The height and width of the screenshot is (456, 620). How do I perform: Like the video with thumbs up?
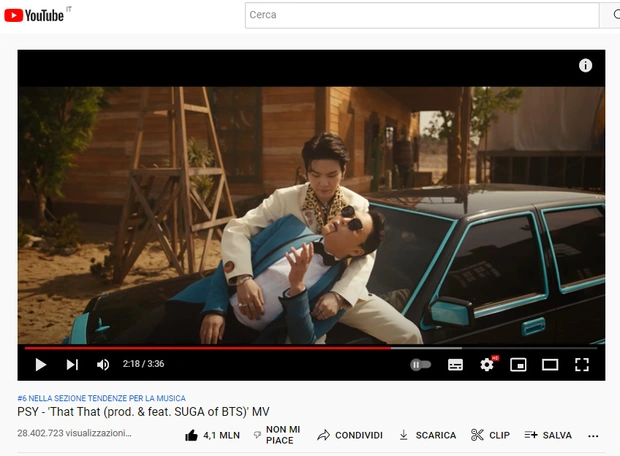coord(212,435)
